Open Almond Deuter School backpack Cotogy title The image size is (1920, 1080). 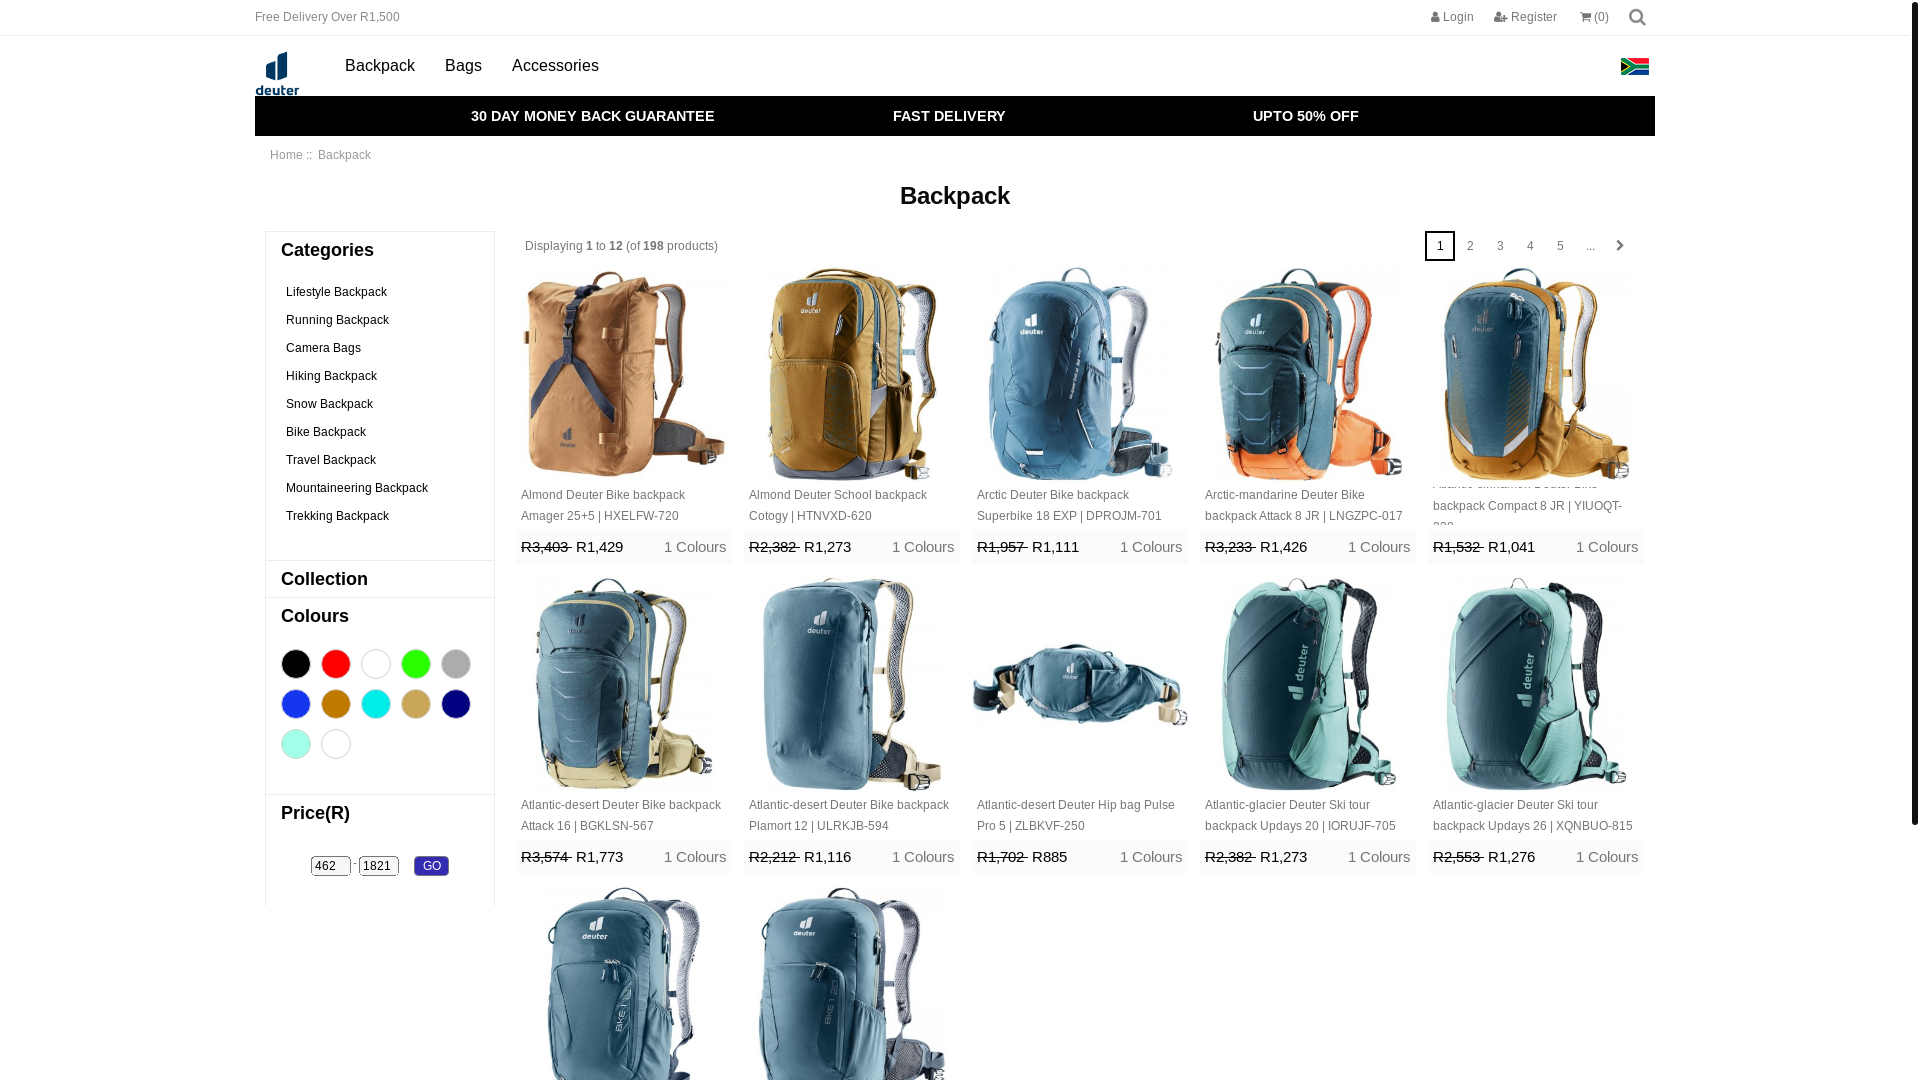tap(838, 505)
